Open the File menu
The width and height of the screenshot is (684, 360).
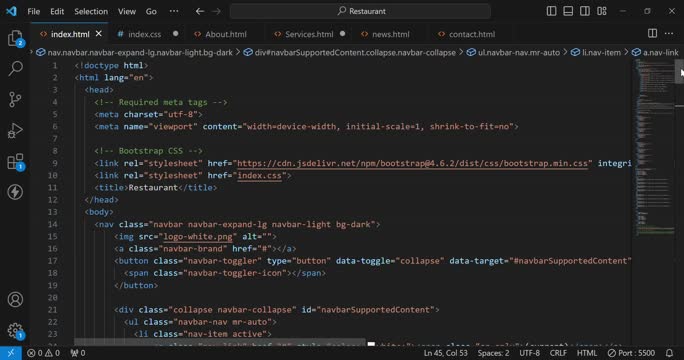pyautogui.click(x=34, y=11)
